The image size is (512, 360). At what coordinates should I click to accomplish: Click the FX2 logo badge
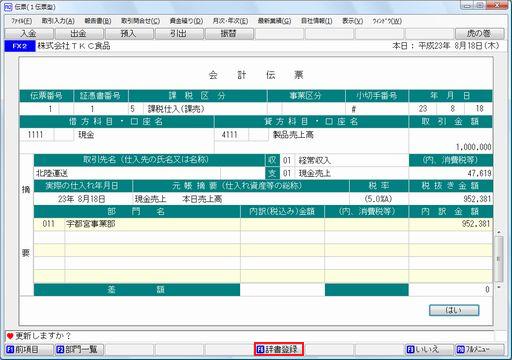coord(20,46)
